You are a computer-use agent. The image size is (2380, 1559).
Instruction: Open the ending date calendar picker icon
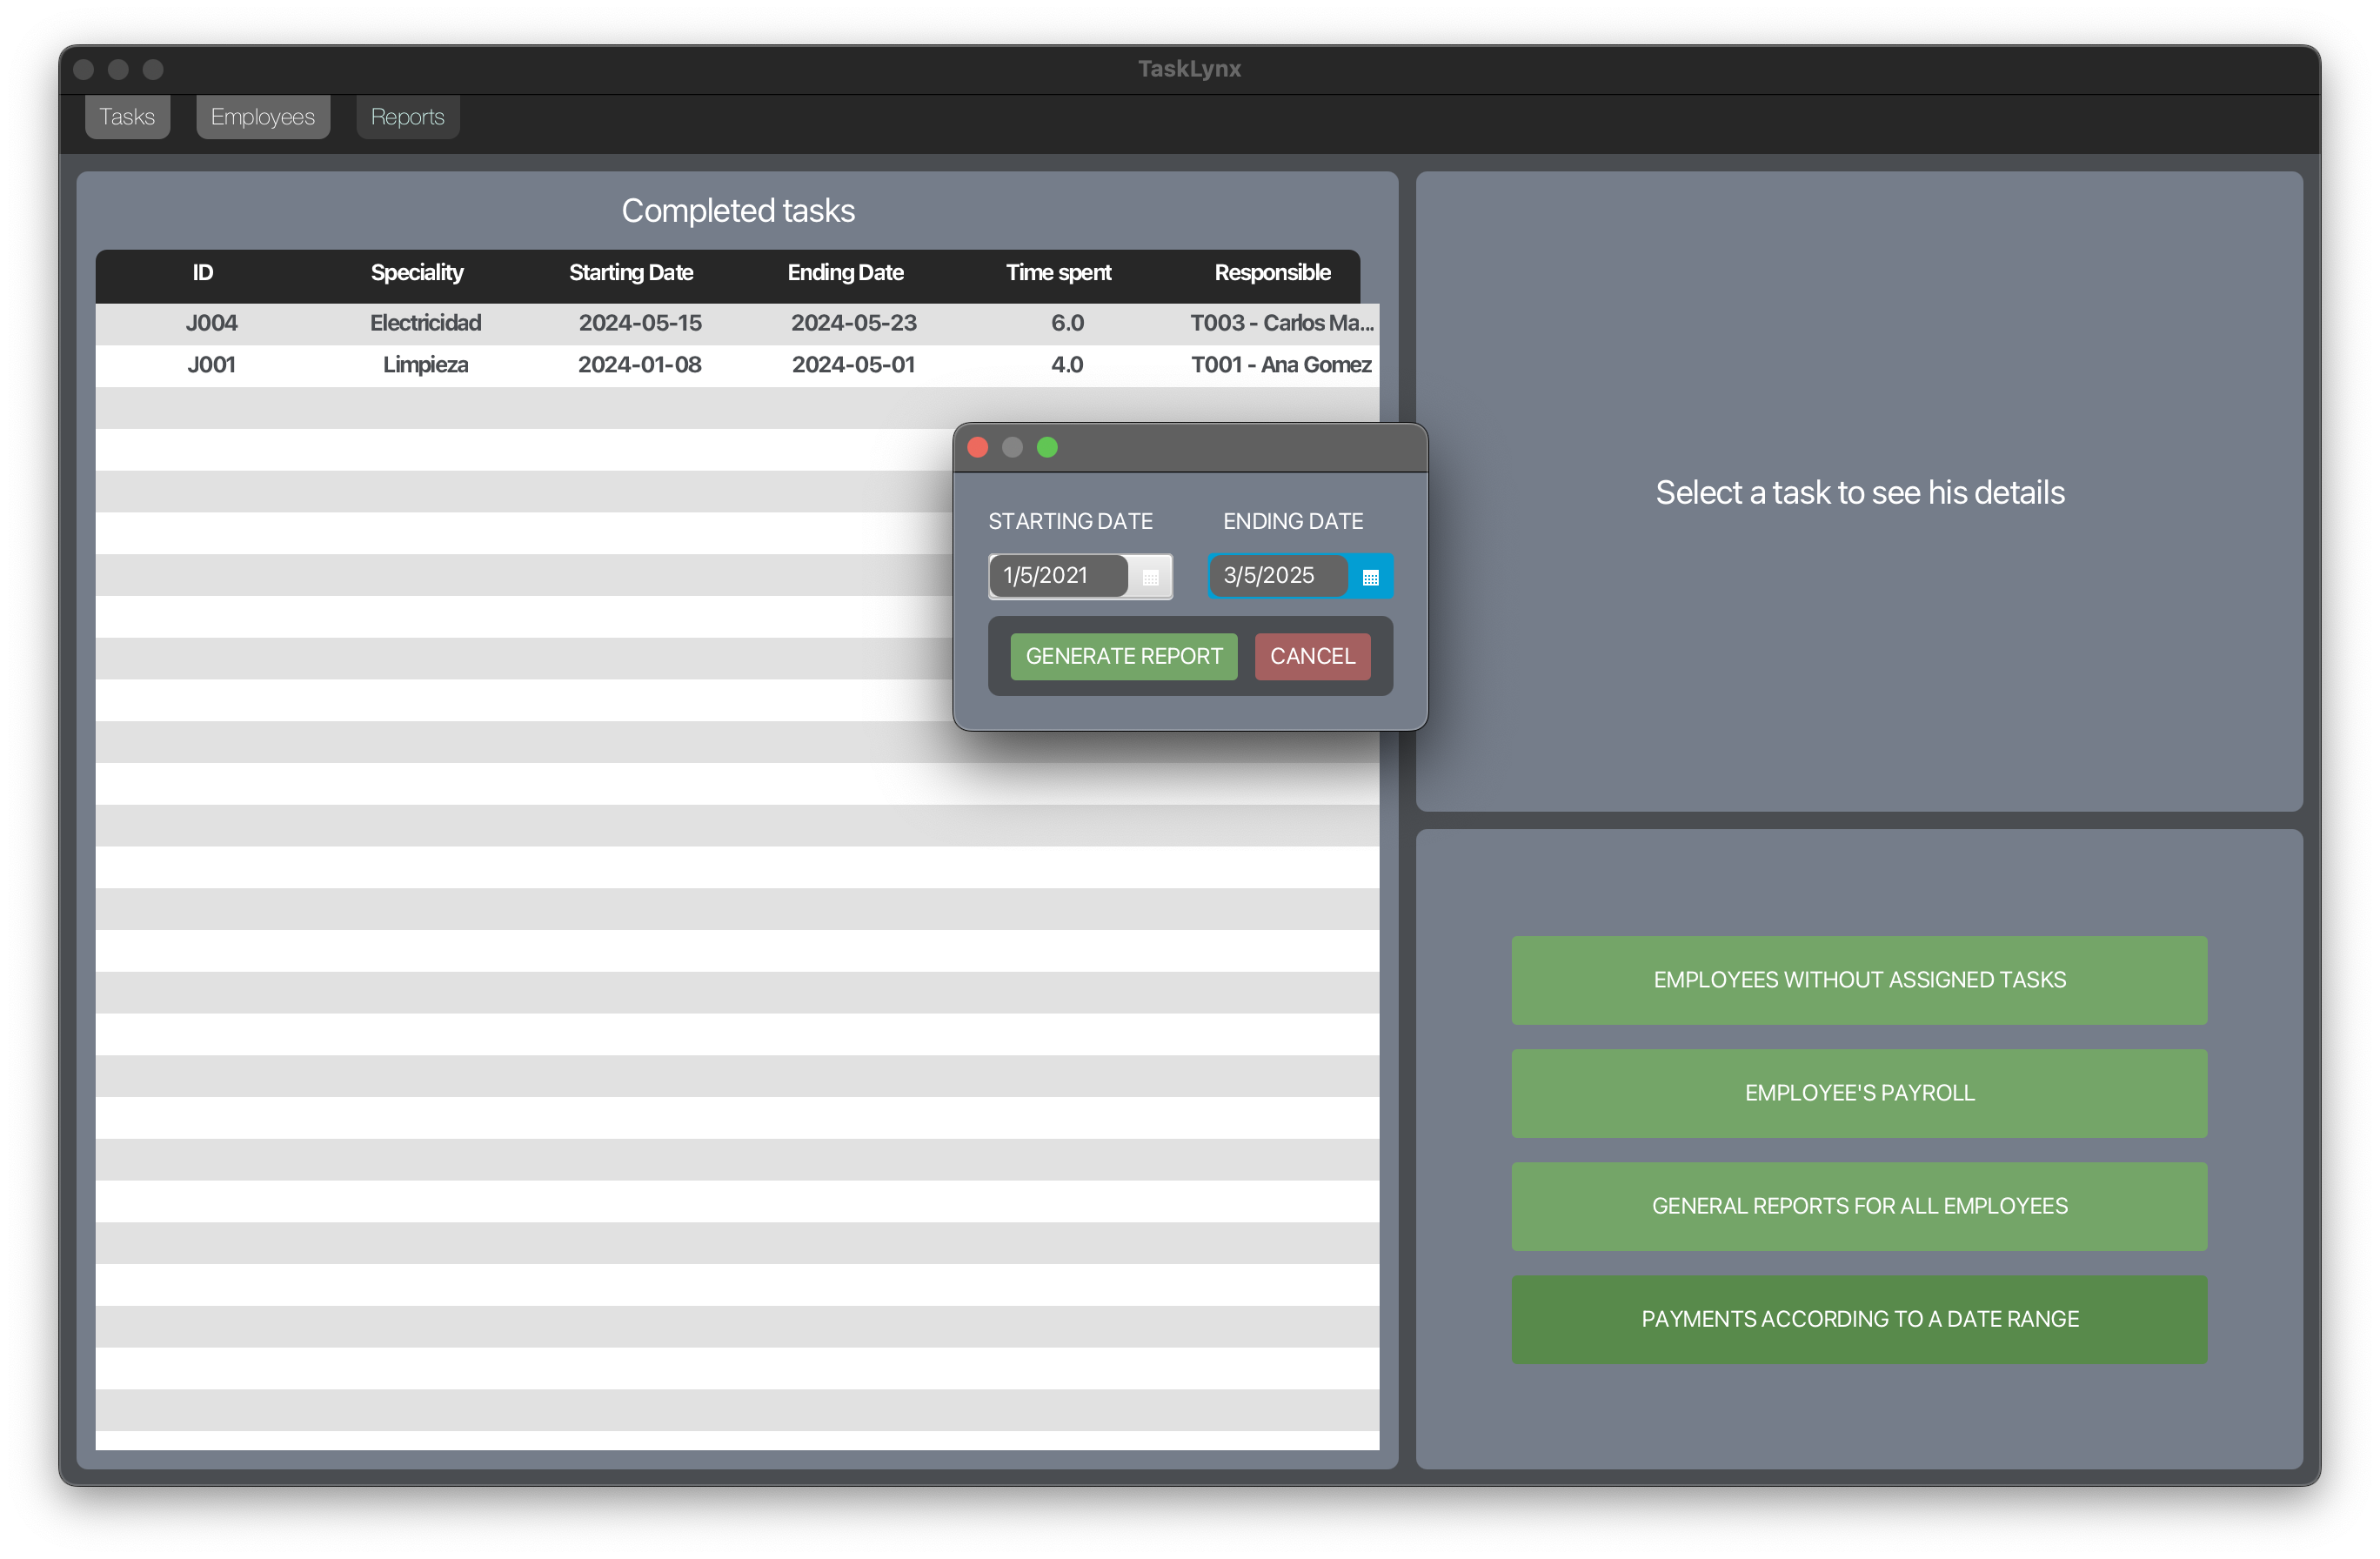[x=1370, y=577]
